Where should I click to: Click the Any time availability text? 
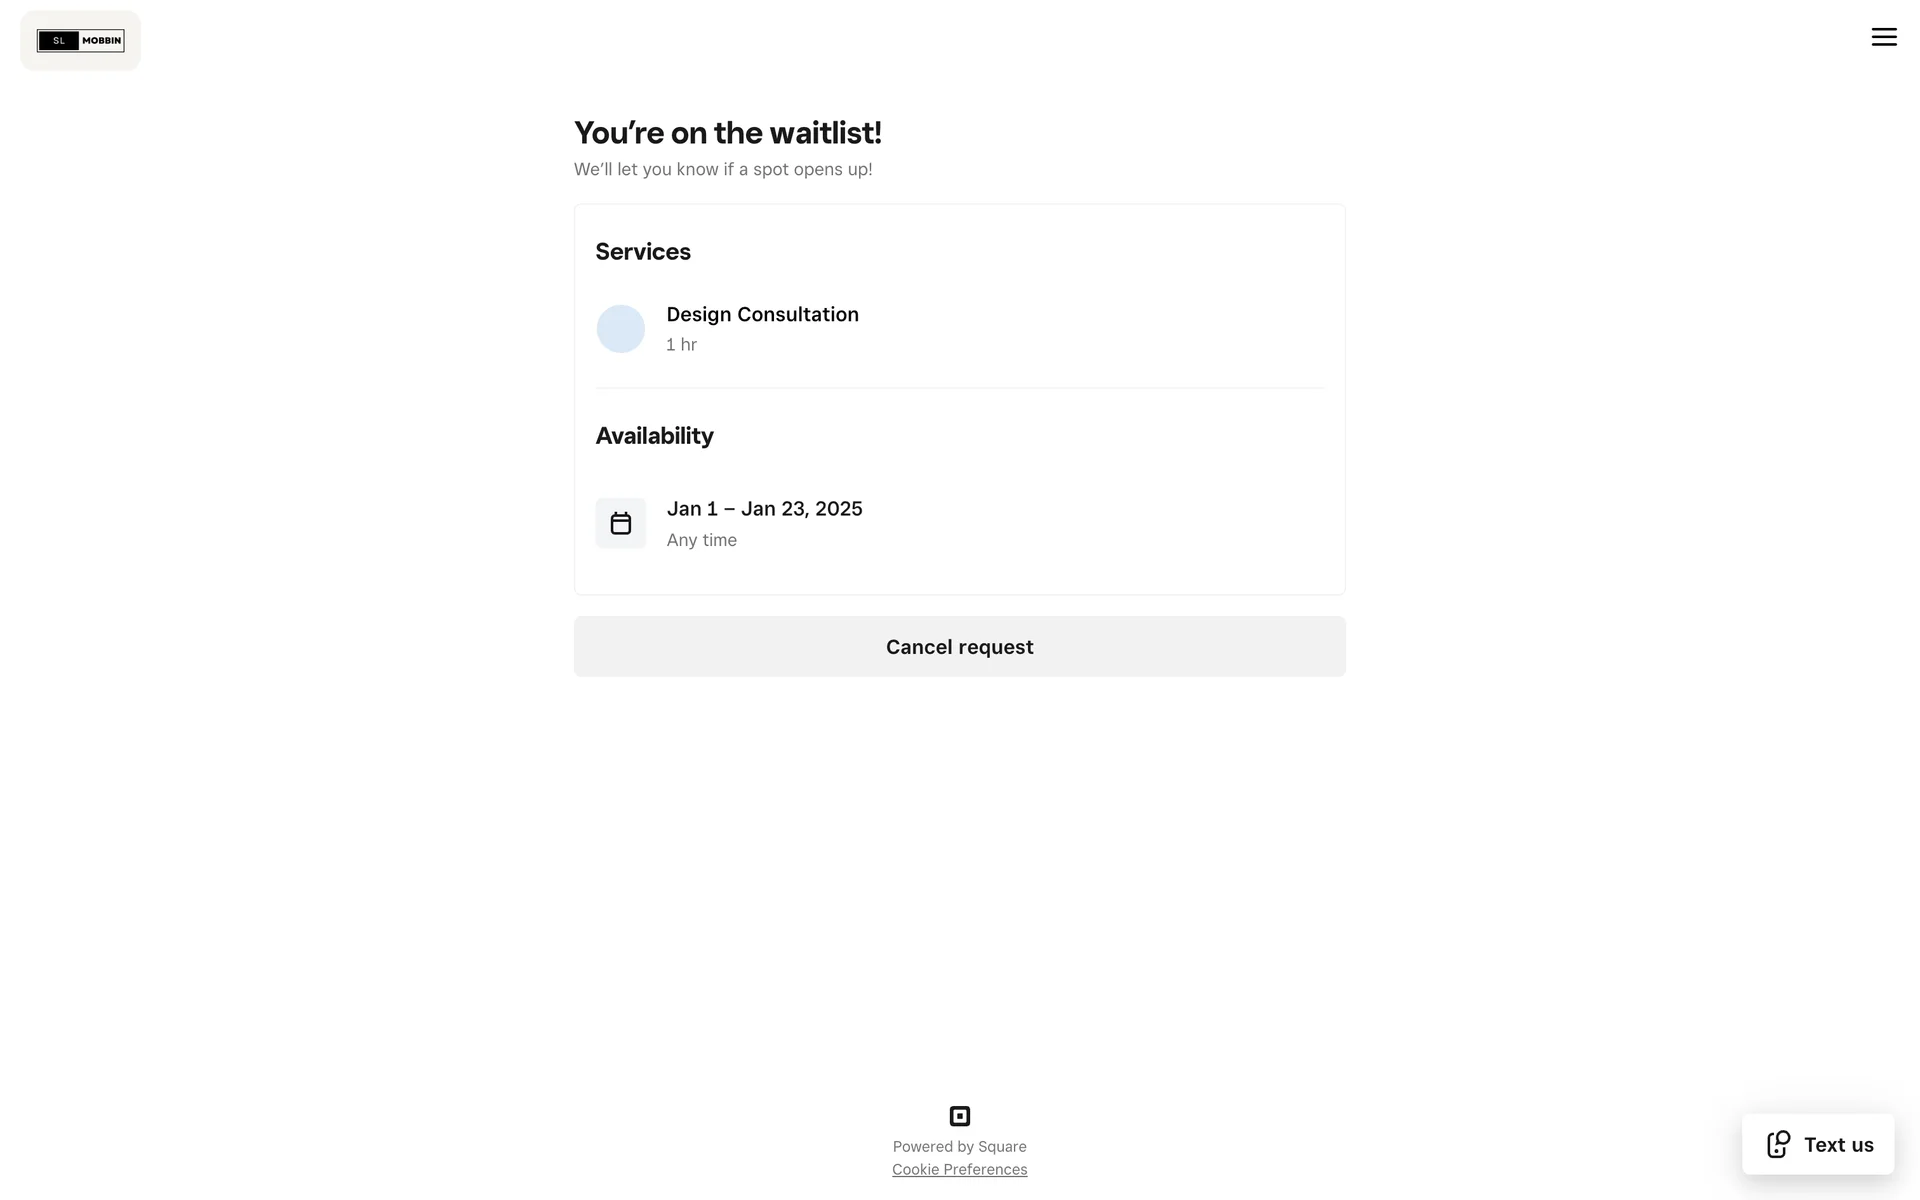701,540
